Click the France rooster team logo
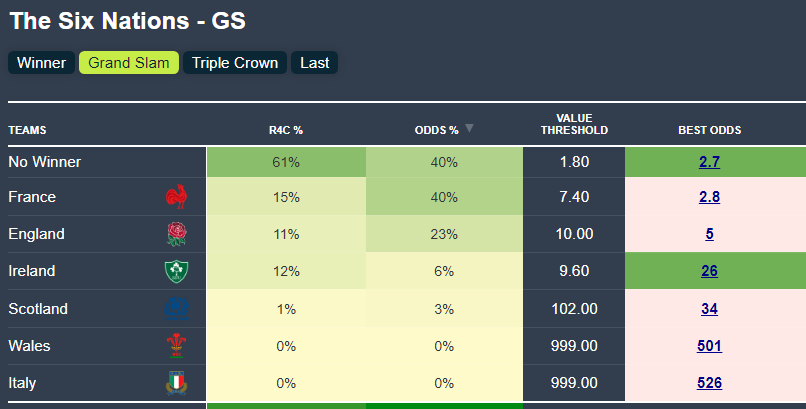Image resolution: width=806 pixels, height=409 pixels. pyautogui.click(x=176, y=197)
